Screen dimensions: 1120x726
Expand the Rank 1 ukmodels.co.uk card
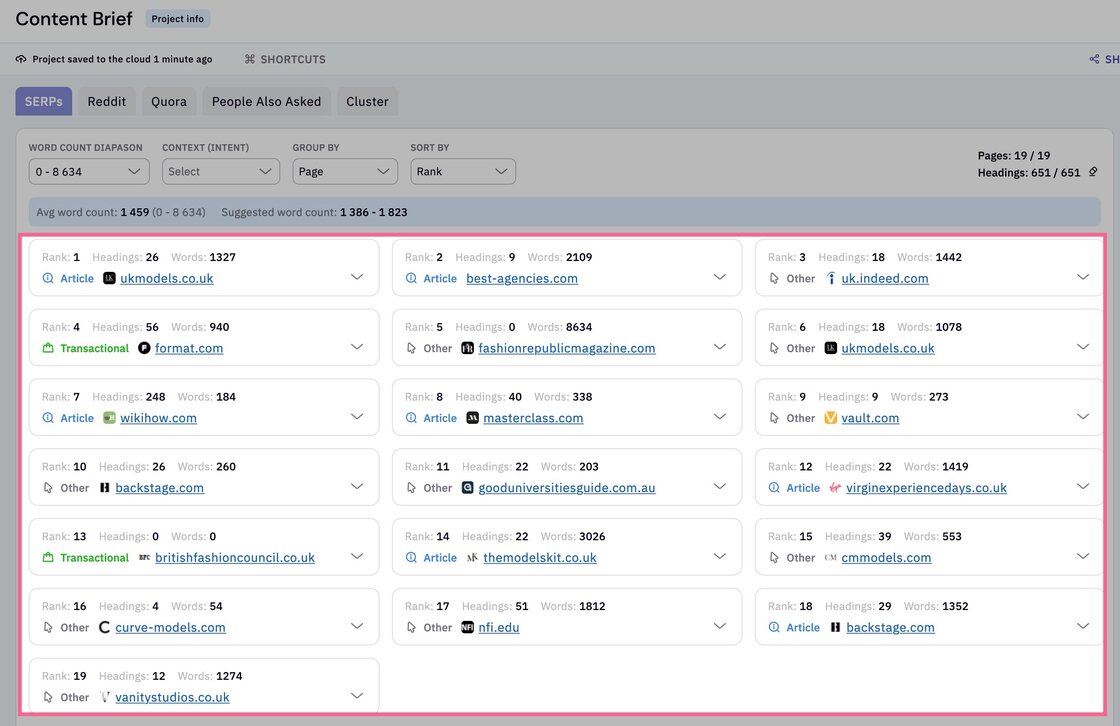(x=357, y=277)
